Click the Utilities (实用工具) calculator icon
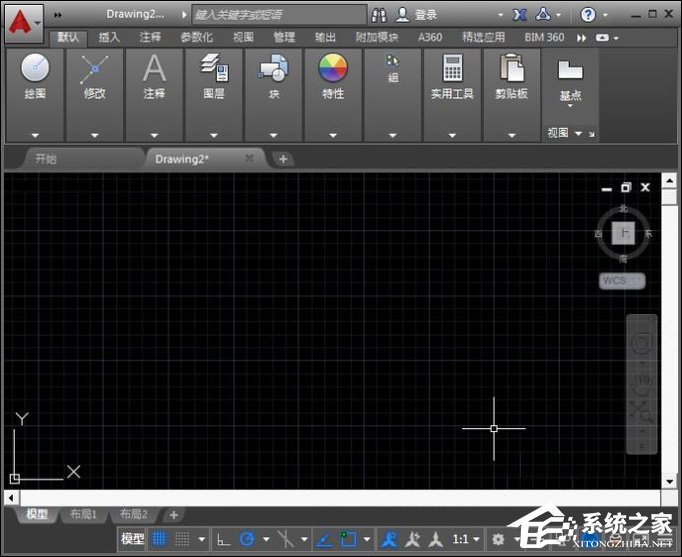 tap(452, 68)
